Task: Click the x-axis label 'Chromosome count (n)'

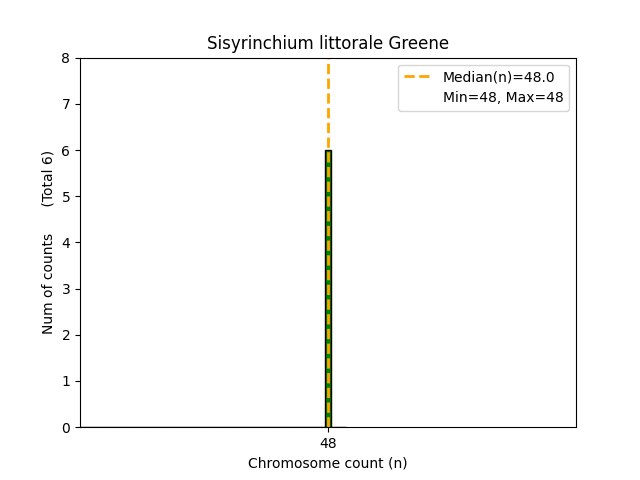Action: click(328, 463)
